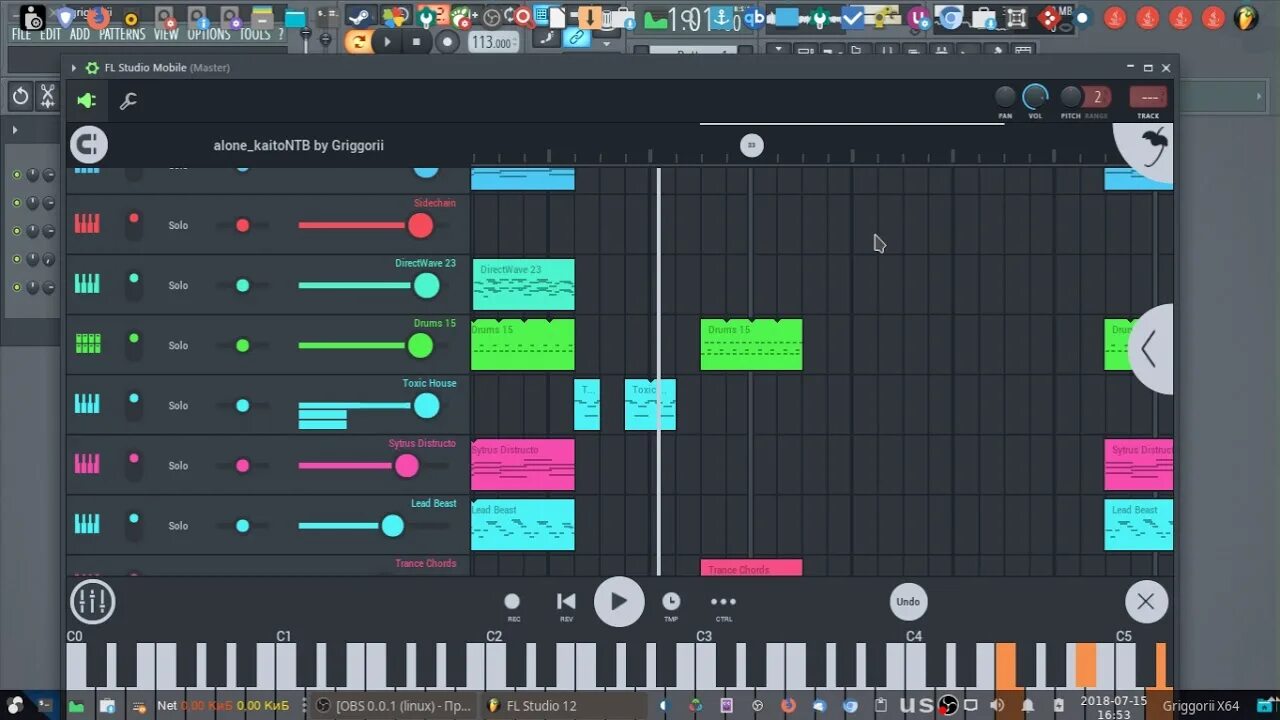The height and width of the screenshot is (720, 1280).
Task: Select the Sidechain track instrument icon
Action: pyautogui.click(x=87, y=224)
